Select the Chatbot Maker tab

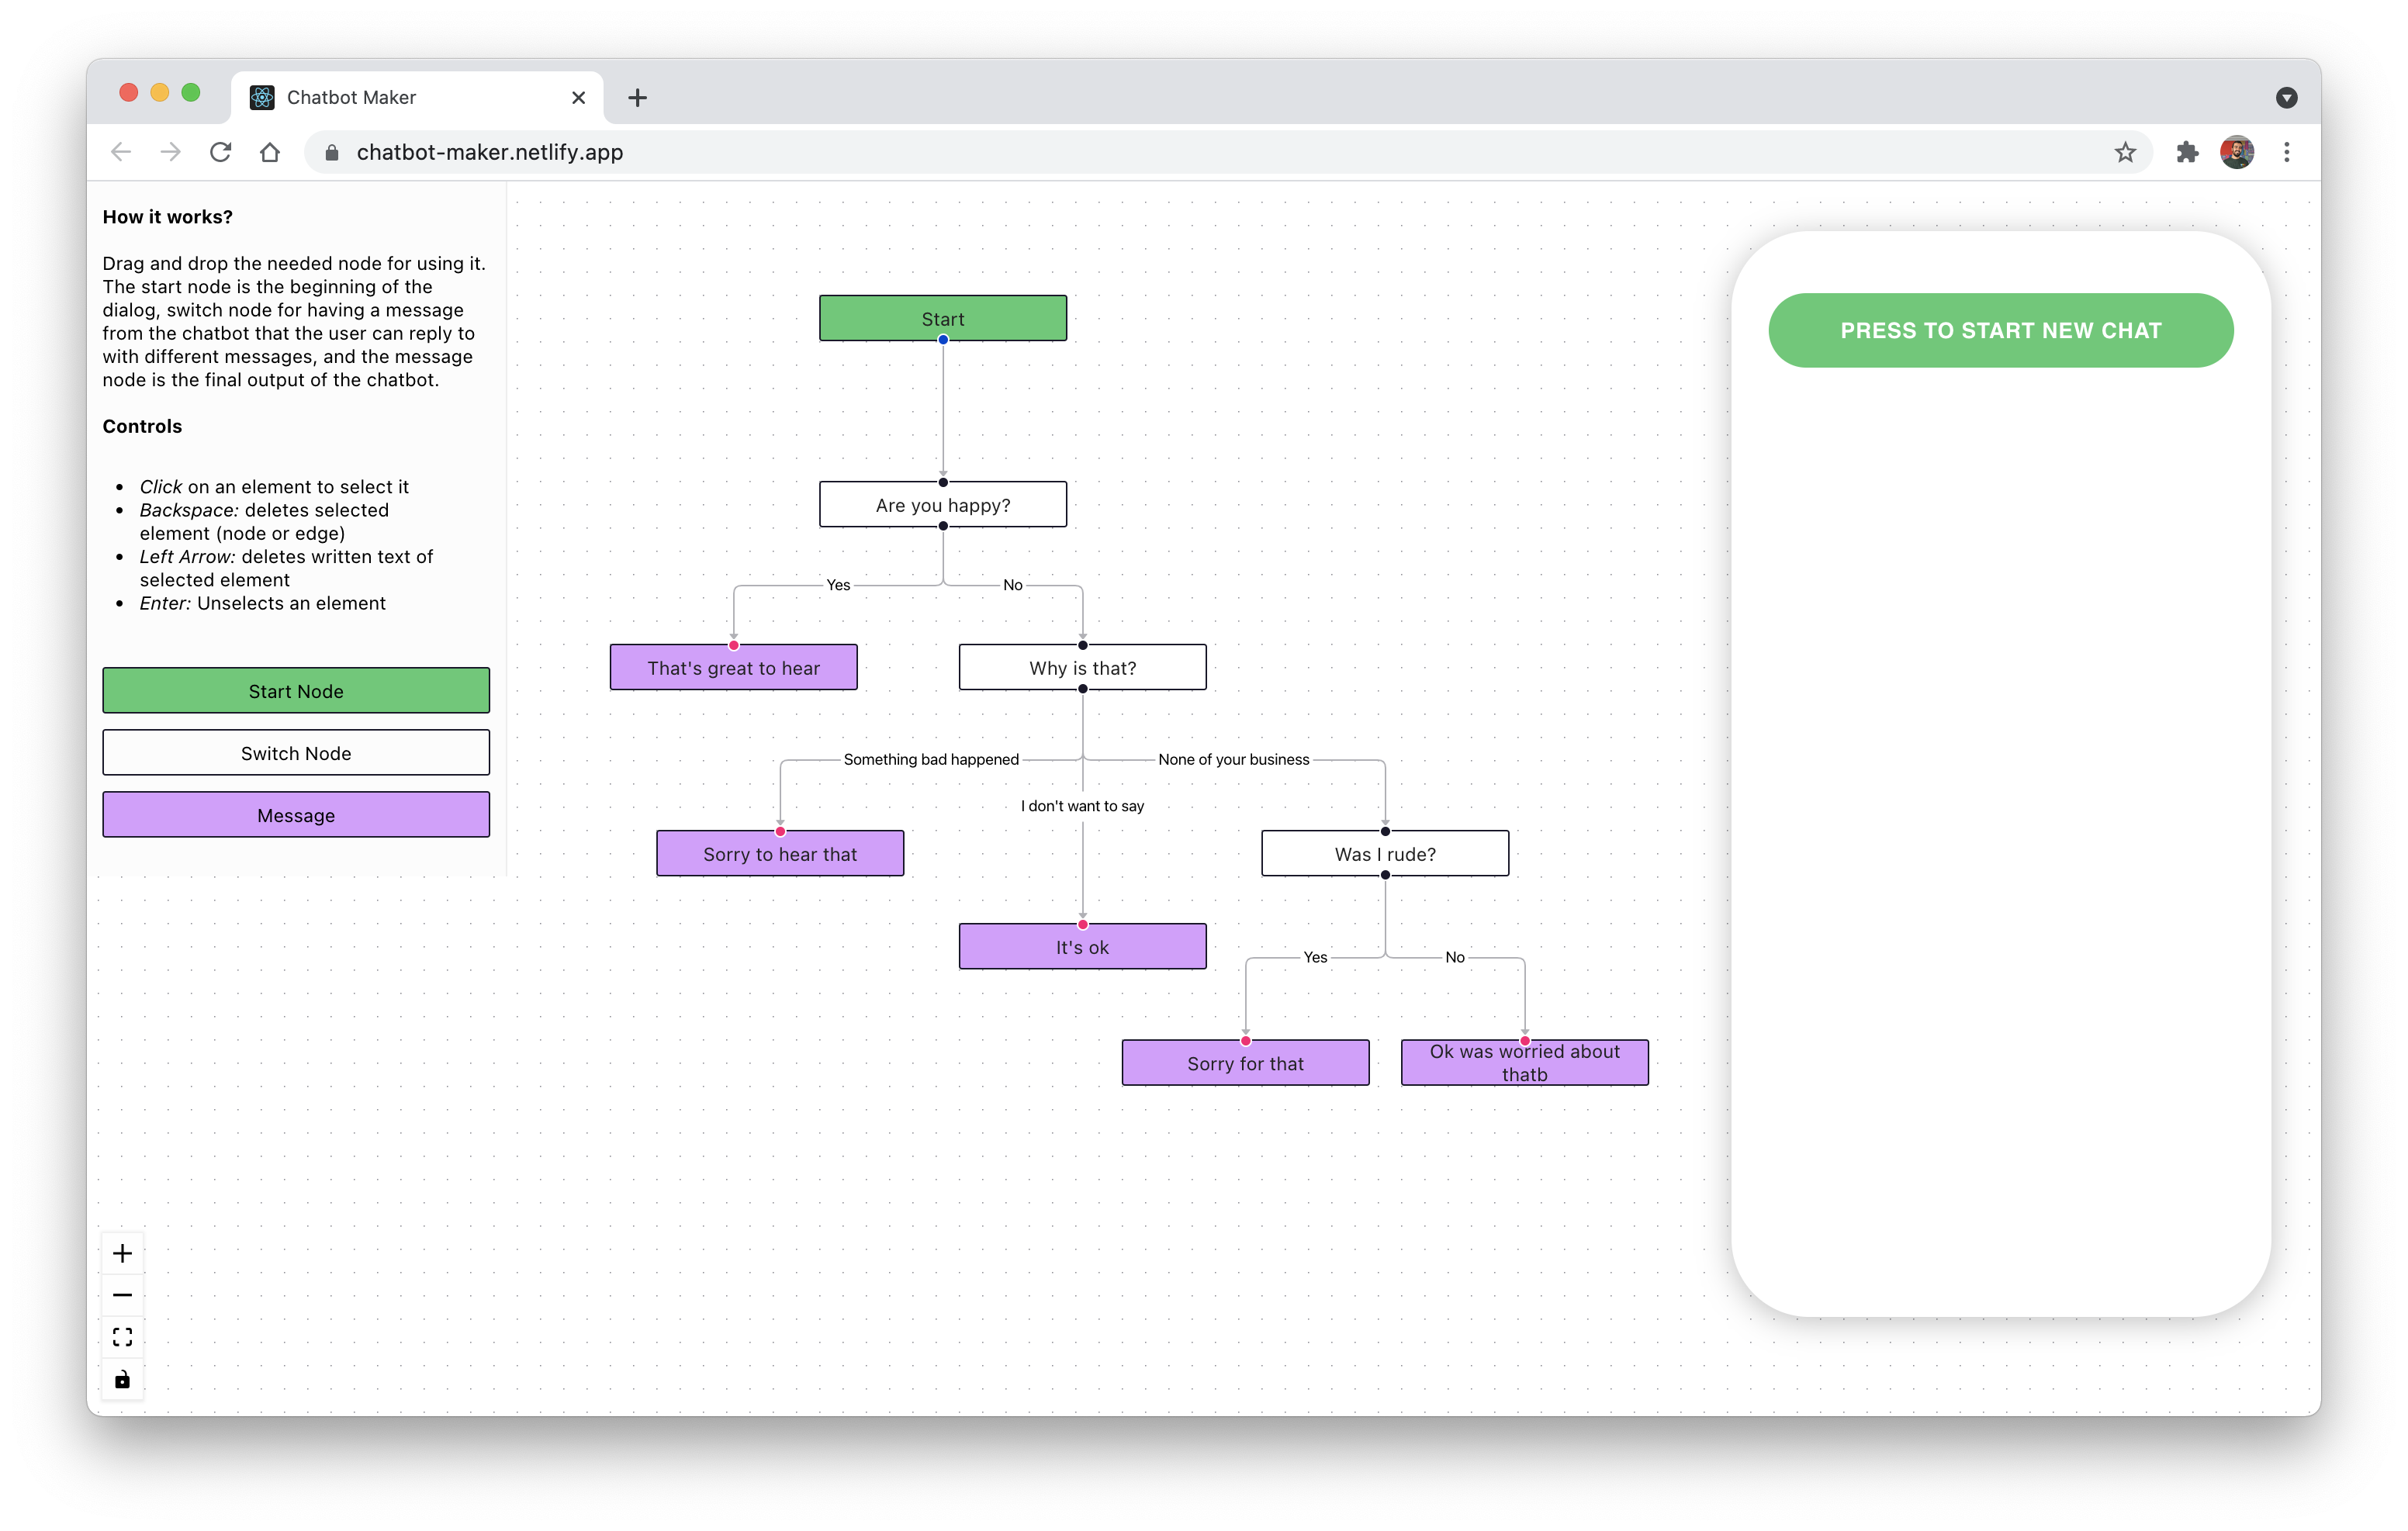(x=400, y=97)
